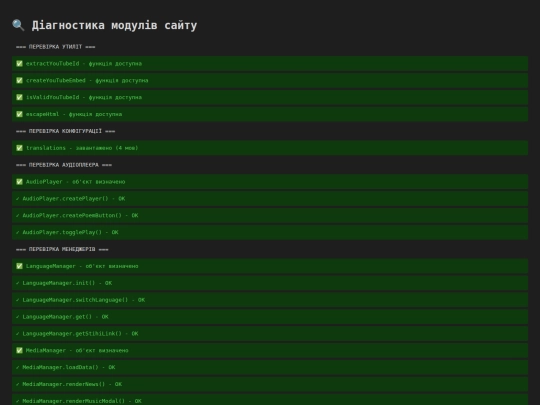540x405 pixels.
Task: Select the 'MediaManager - об'єкт визначено' text
Action: [x=77, y=350]
